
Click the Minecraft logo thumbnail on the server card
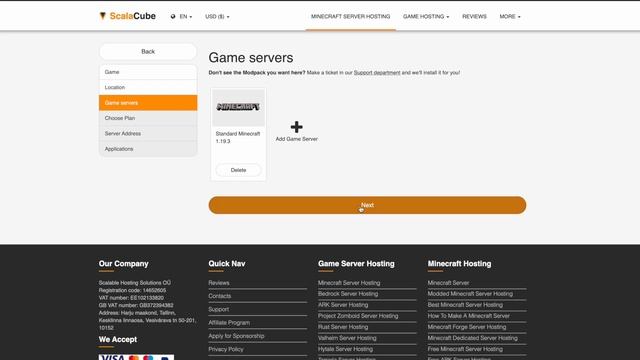pyautogui.click(x=238, y=107)
